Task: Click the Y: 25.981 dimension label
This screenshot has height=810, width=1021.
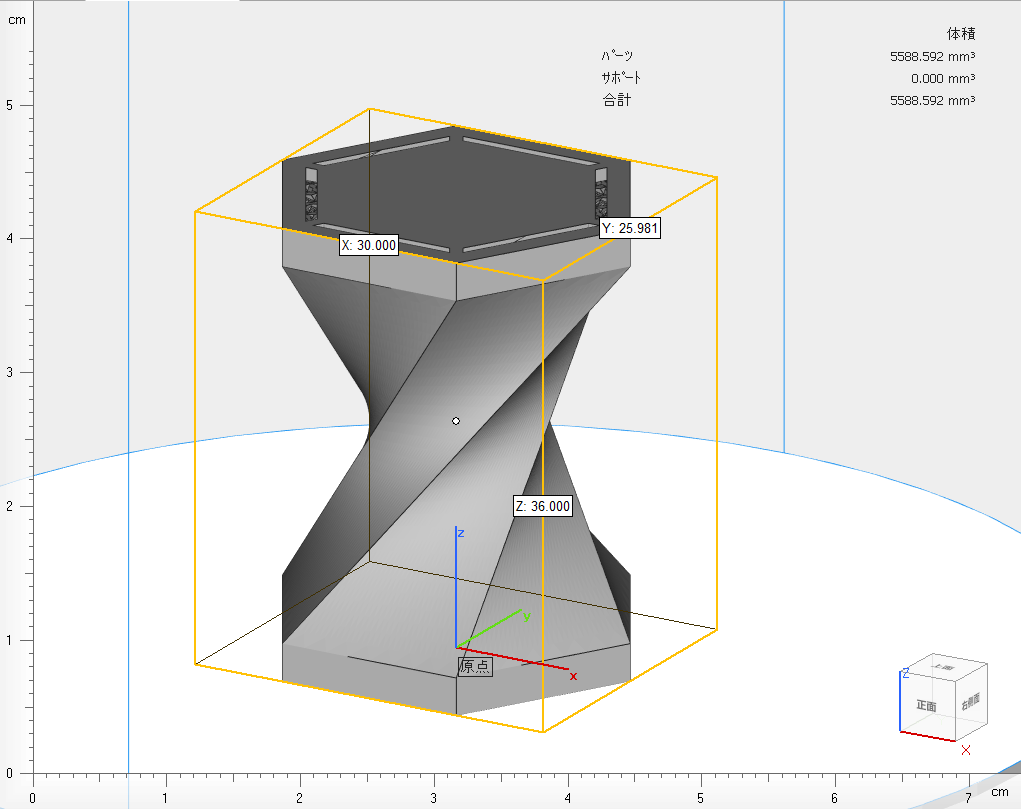Action: tap(629, 228)
